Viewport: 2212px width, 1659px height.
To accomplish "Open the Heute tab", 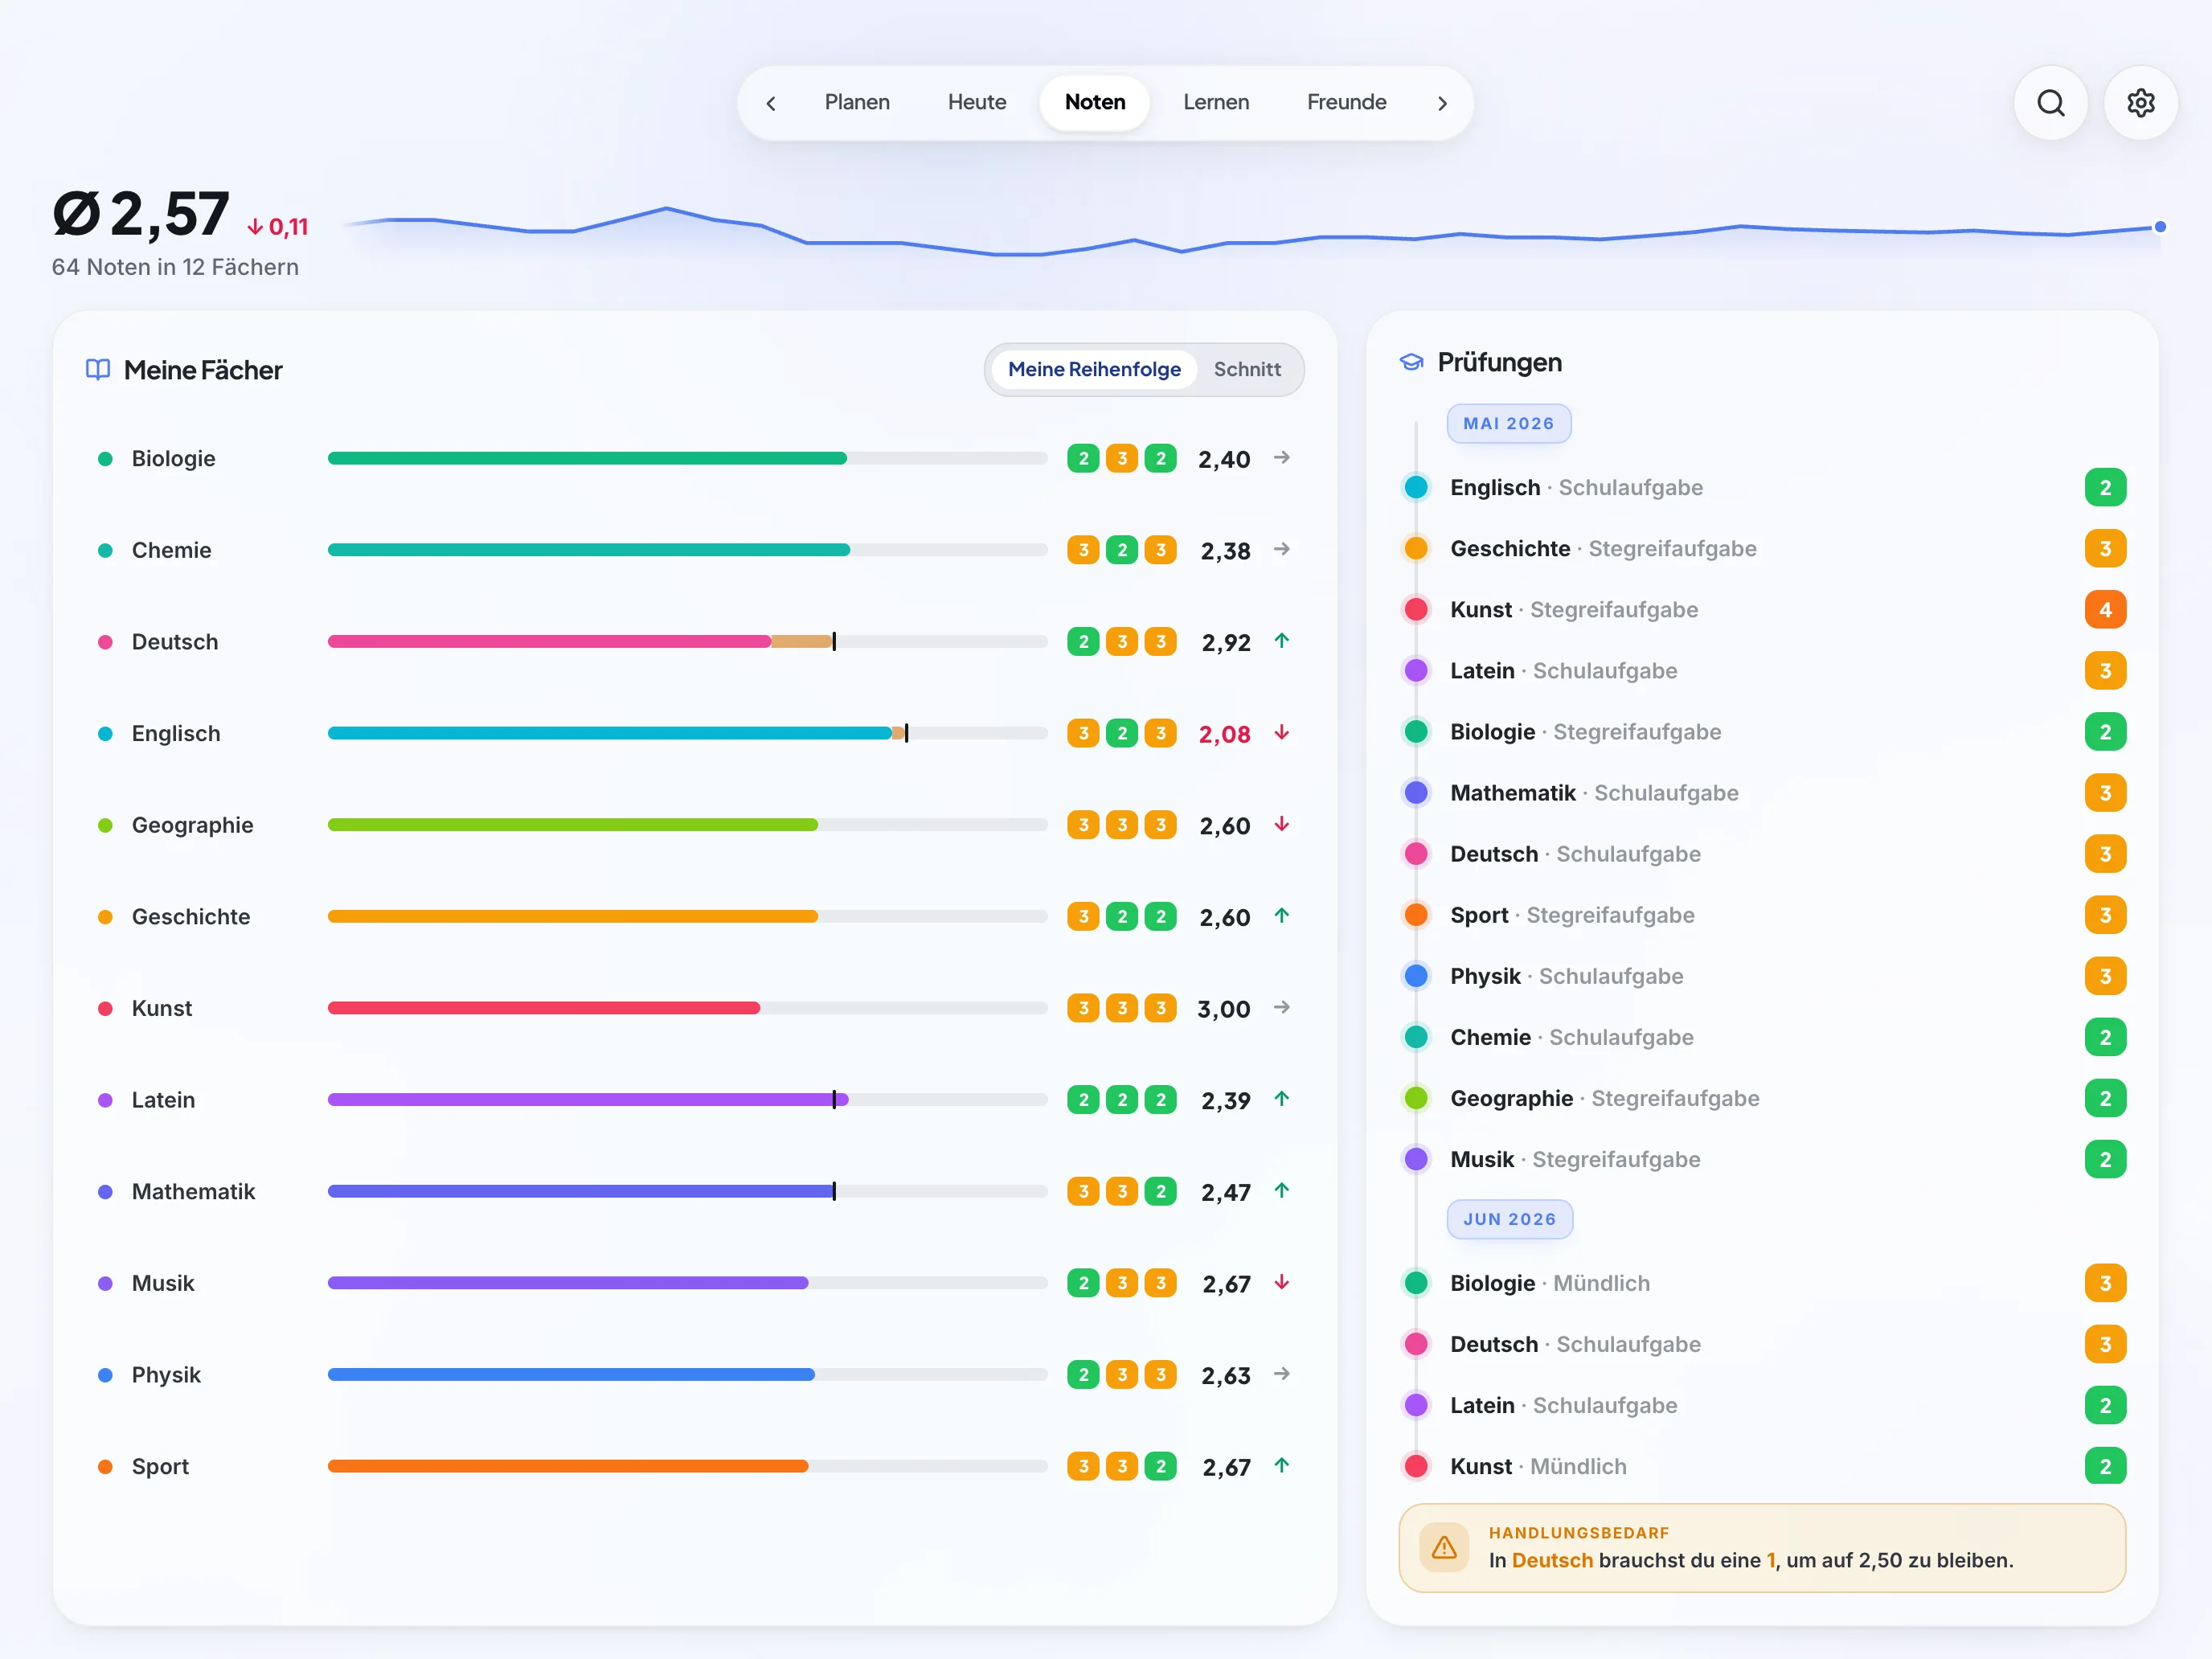I will [x=977, y=103].
